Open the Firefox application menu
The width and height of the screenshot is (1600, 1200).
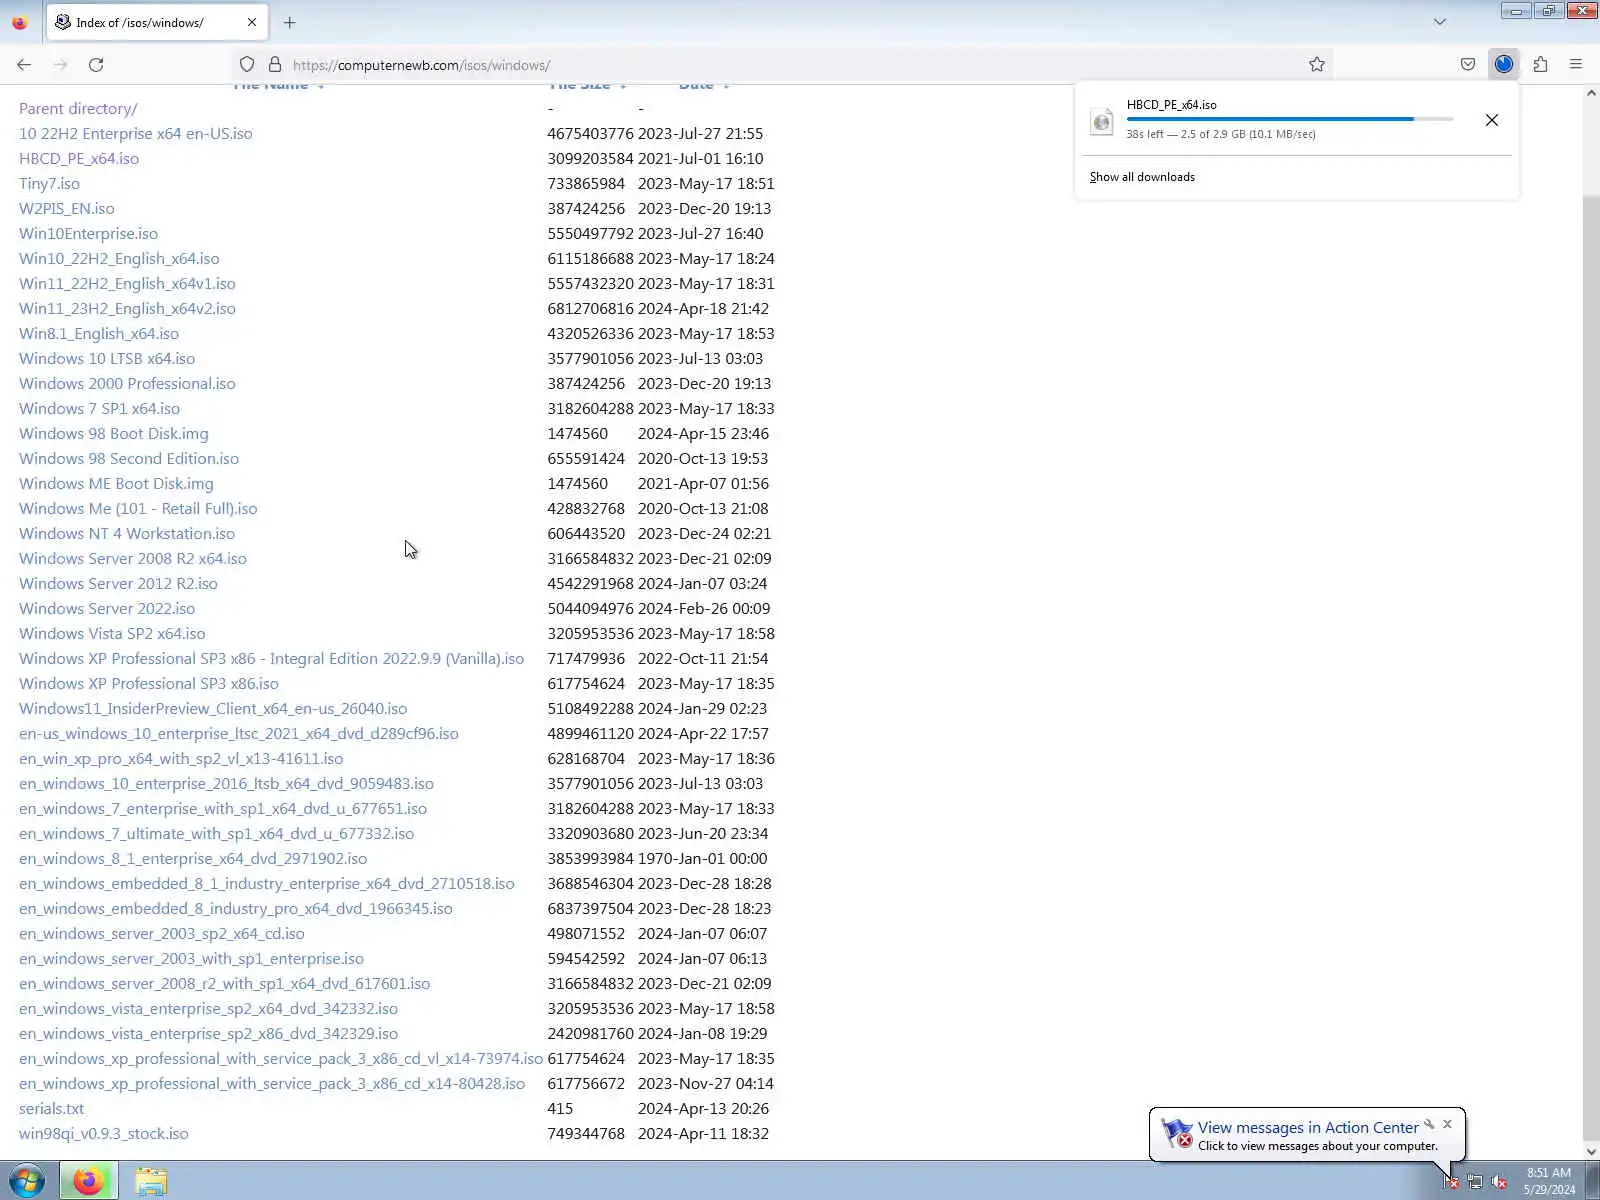(x=1576, y=65)
